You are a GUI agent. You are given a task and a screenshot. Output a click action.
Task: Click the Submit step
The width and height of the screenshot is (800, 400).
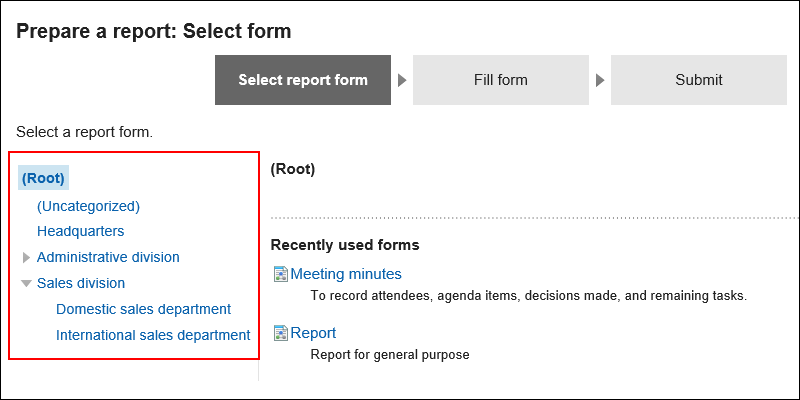click(x=698, y=80)
